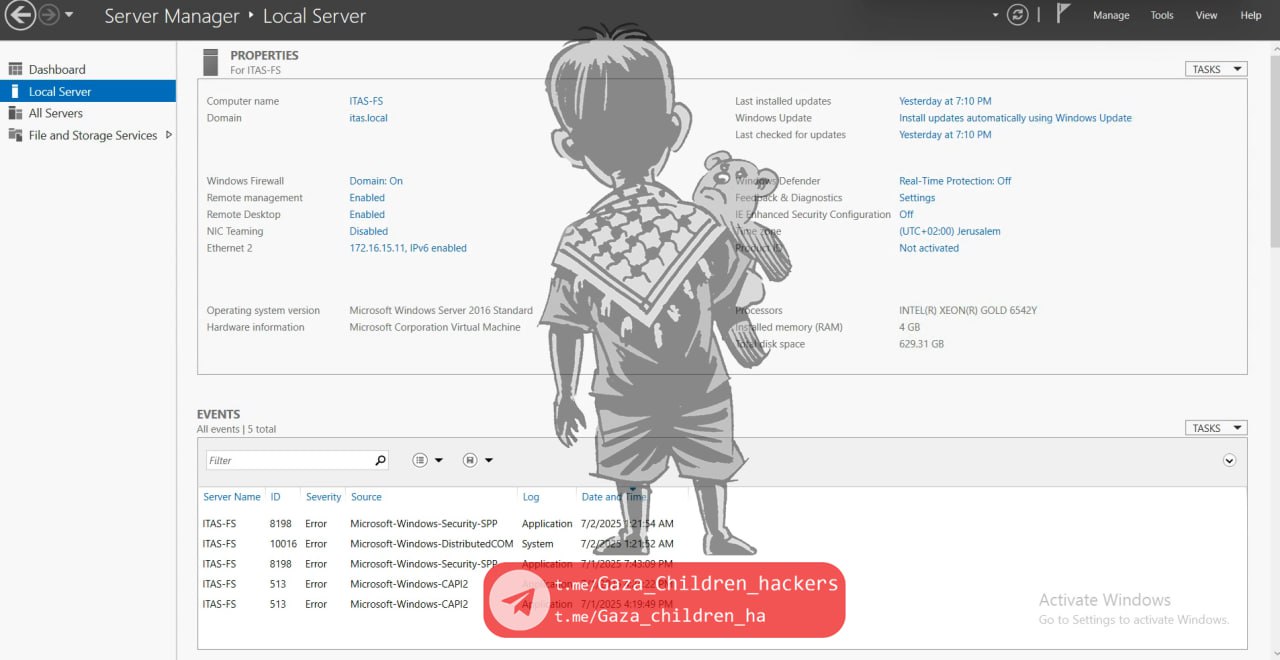Image resolution: width=1280 pixels, height=660 pixels.
Task: Click the File and Storage Services icon
Action: coord(15,135)
